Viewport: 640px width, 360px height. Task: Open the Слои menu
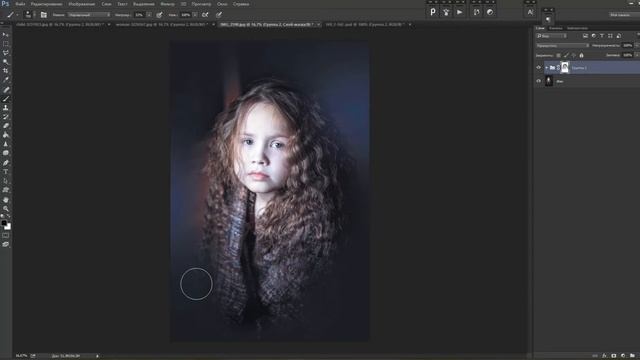(106, 4)
